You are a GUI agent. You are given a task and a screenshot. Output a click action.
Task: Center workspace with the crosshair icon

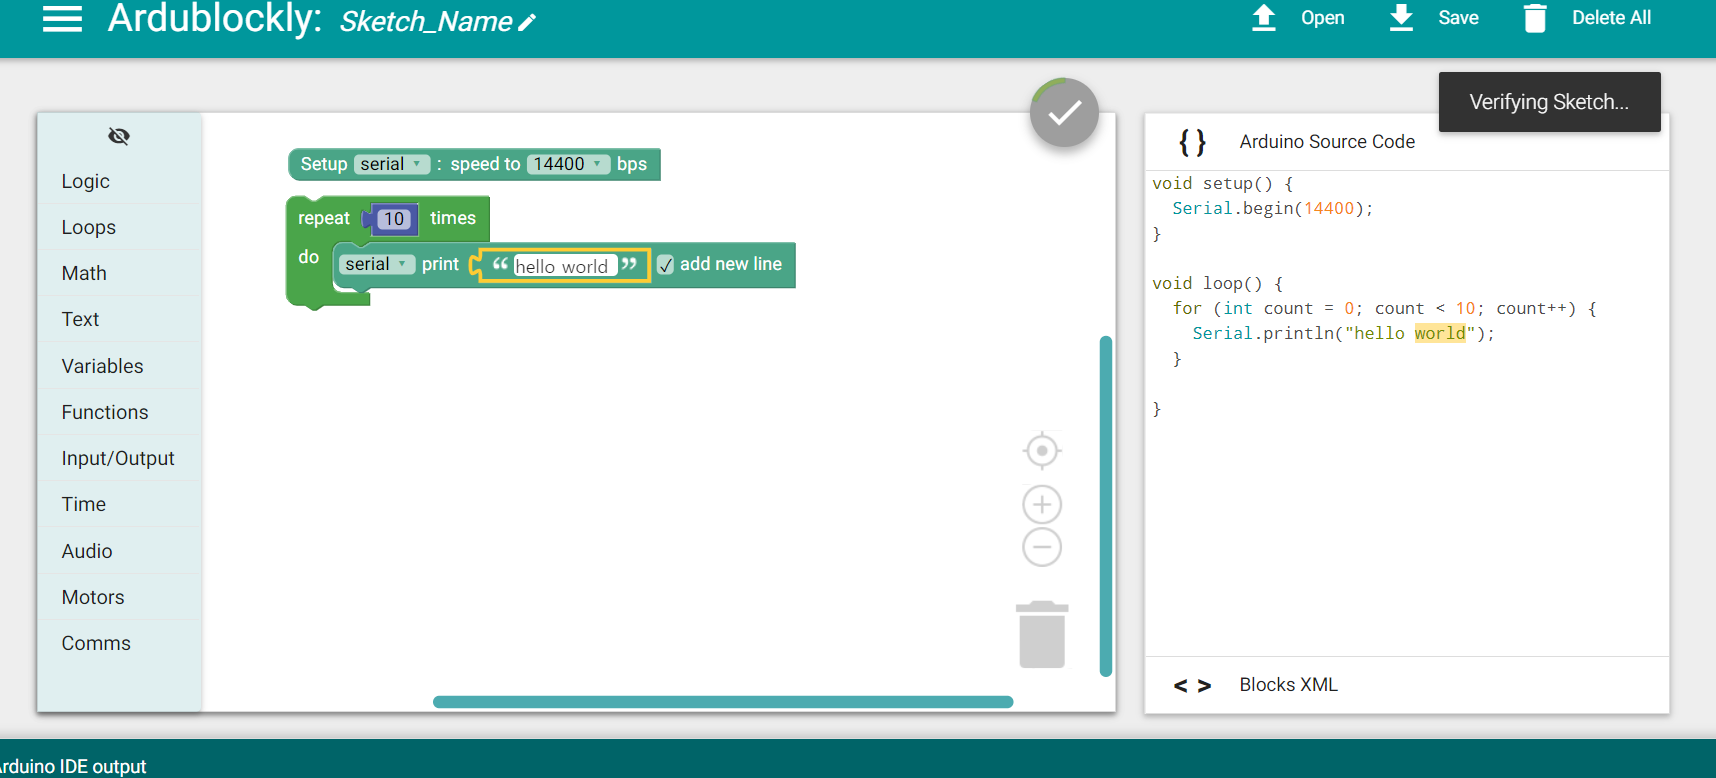pos(1042,451)
